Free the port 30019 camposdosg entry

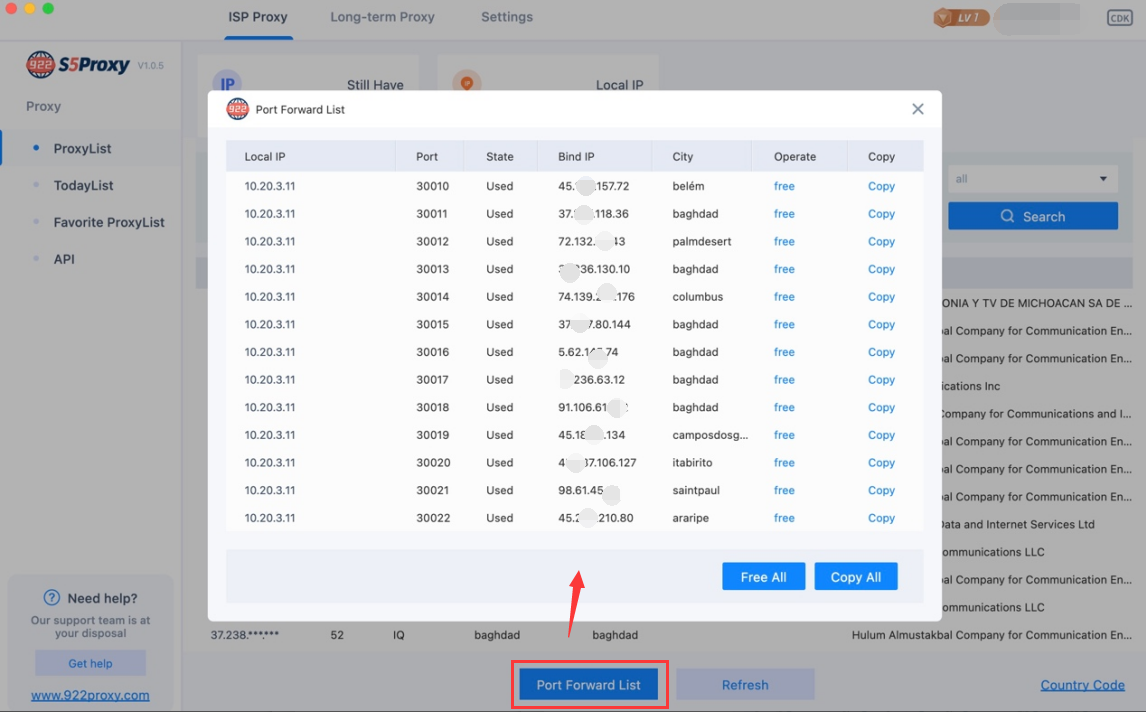tap(784, 435)
